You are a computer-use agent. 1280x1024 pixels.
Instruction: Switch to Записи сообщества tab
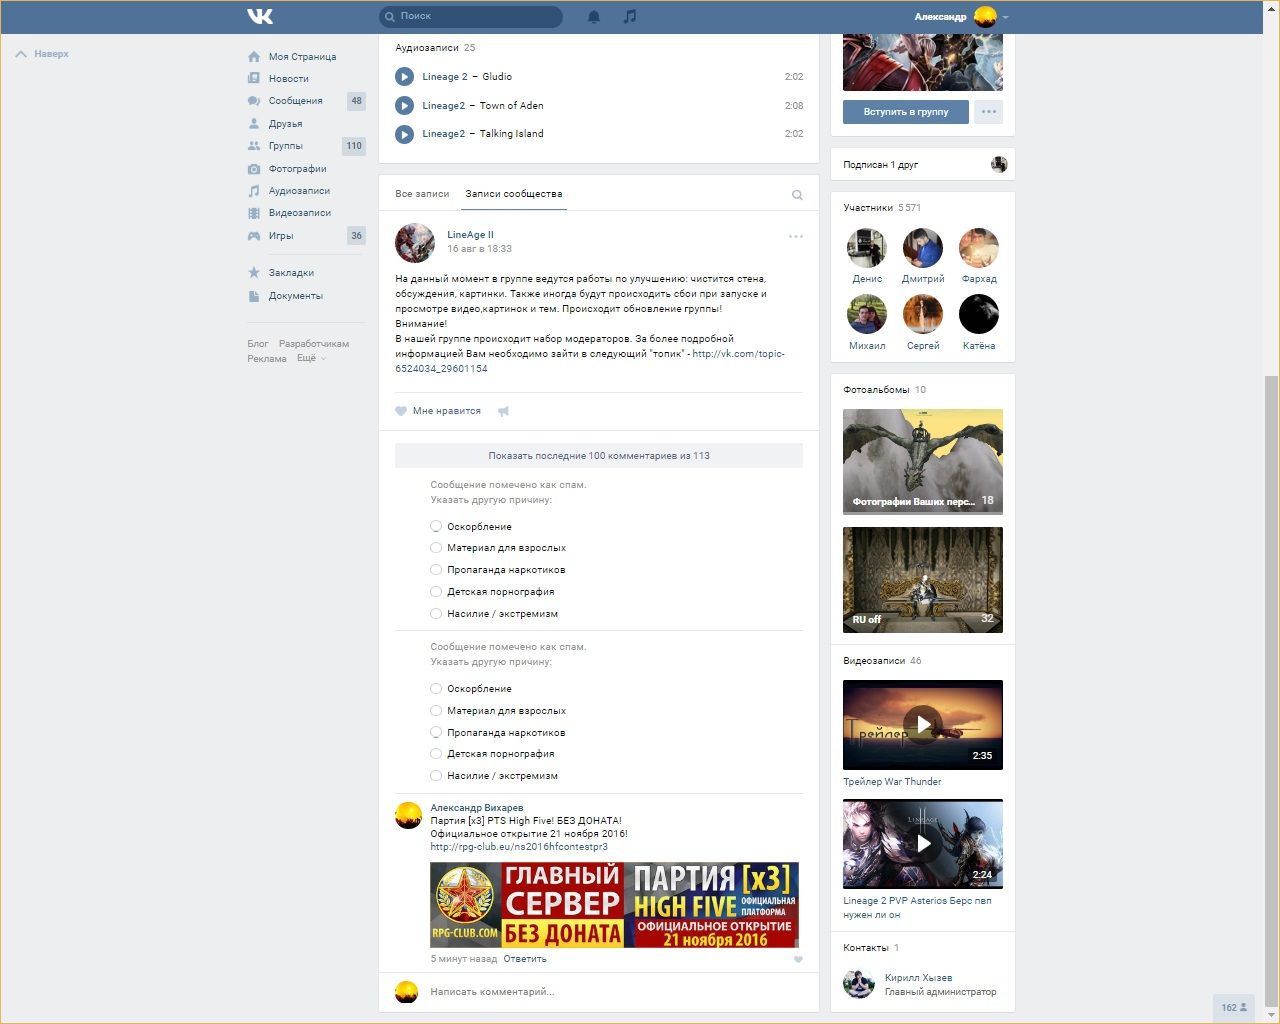[514, 194]
